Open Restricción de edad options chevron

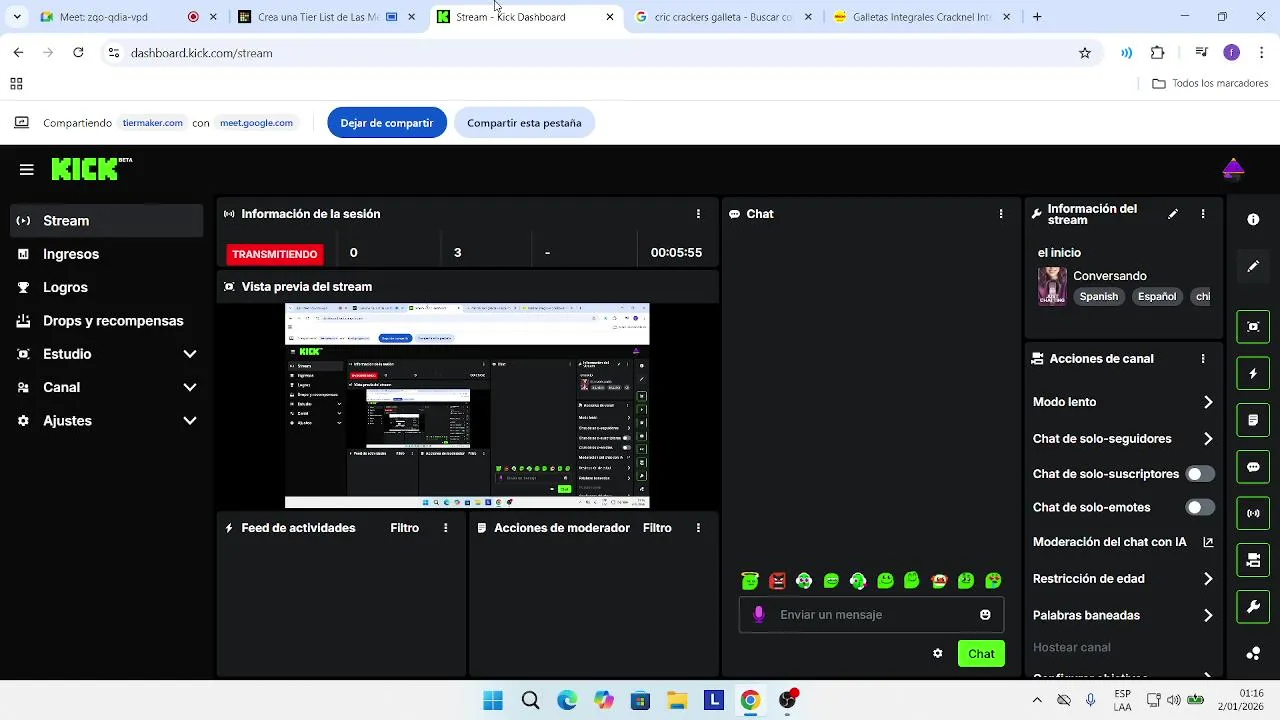1208,579
